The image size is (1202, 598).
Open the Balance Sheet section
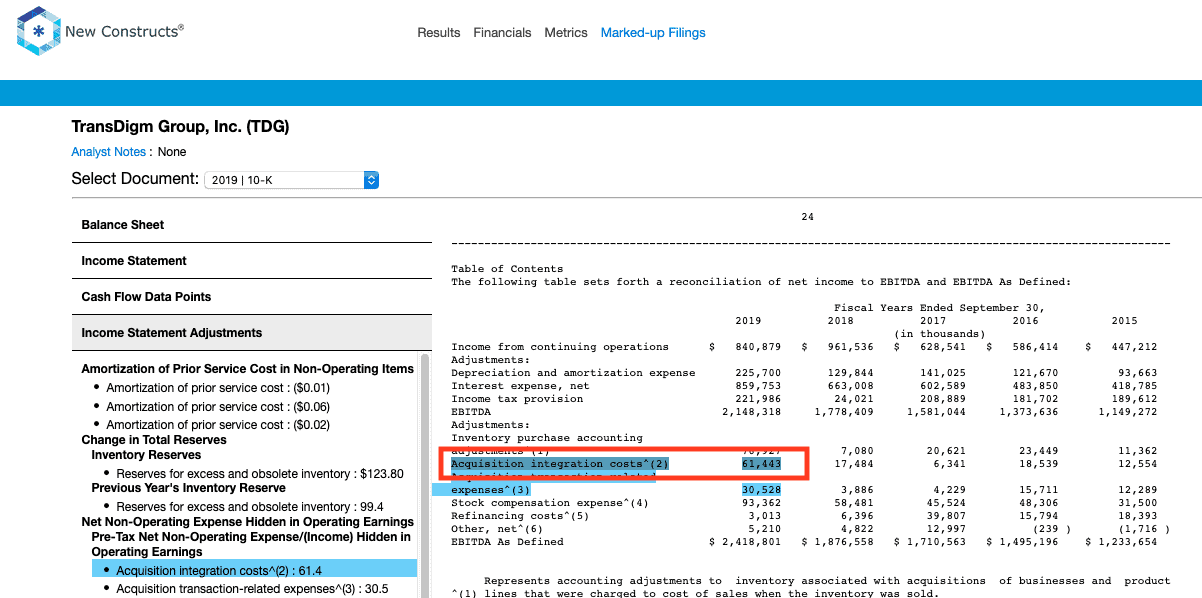[252, 225]
